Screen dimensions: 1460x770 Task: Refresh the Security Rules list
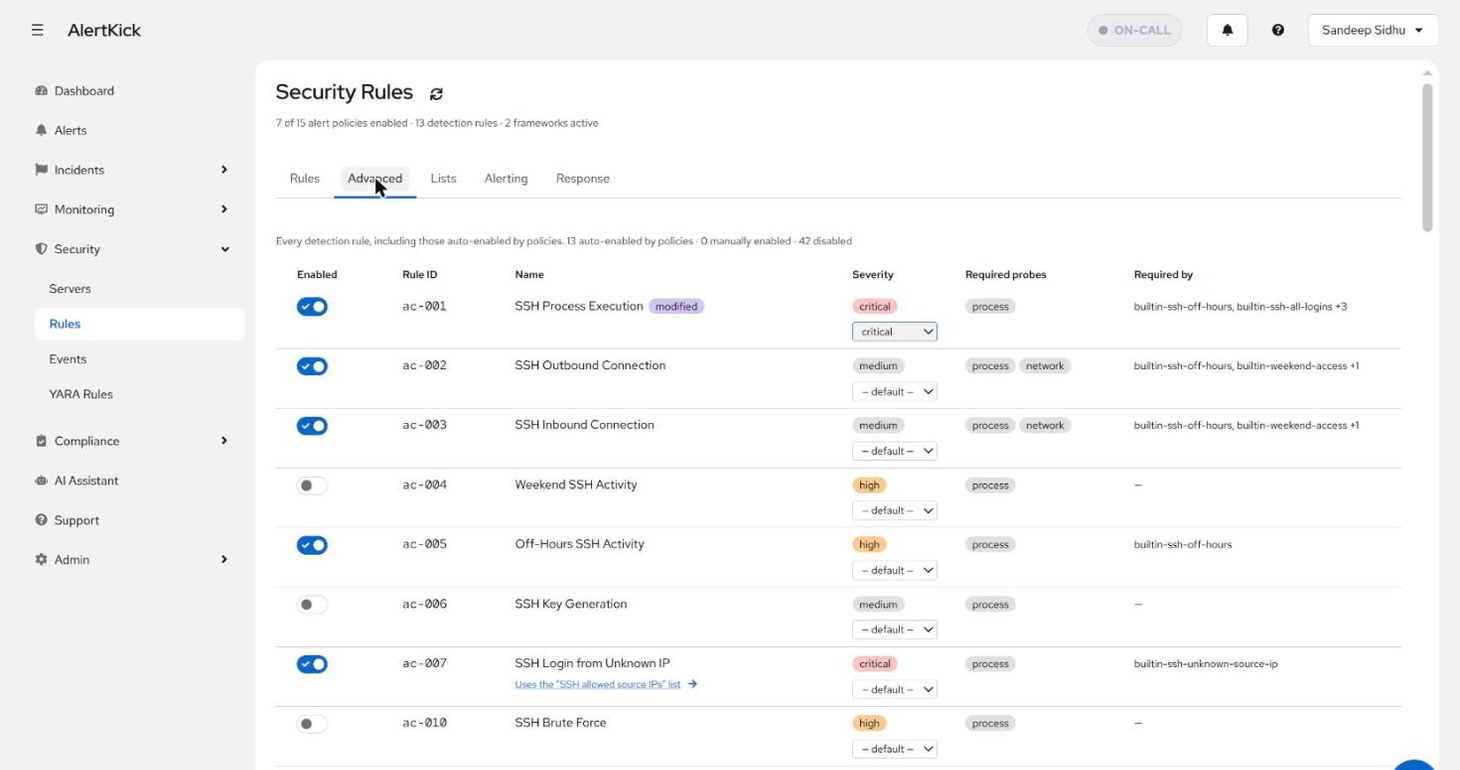click(436, 93)
